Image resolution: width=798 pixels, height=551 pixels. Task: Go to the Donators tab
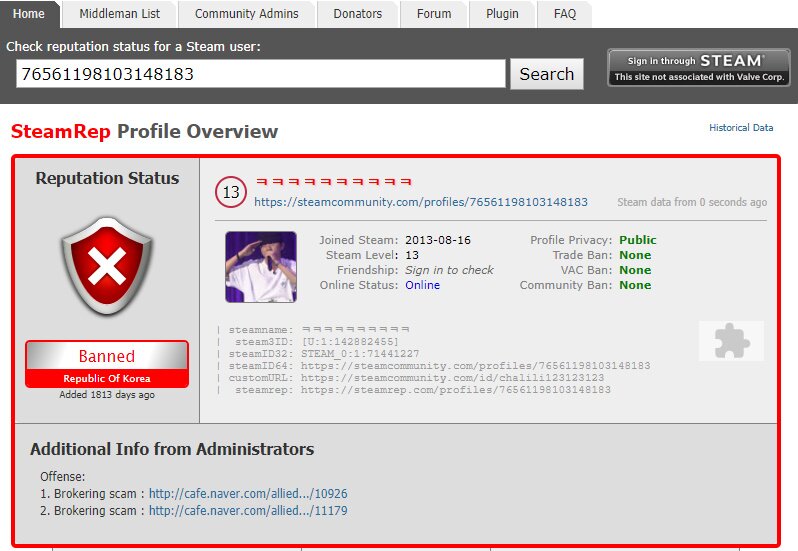coord(358,14)
